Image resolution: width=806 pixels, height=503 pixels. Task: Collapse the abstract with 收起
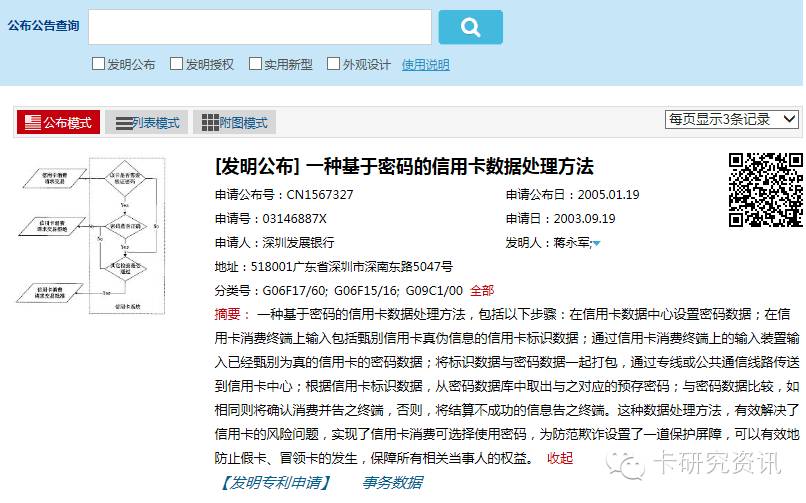click(560, 458)
